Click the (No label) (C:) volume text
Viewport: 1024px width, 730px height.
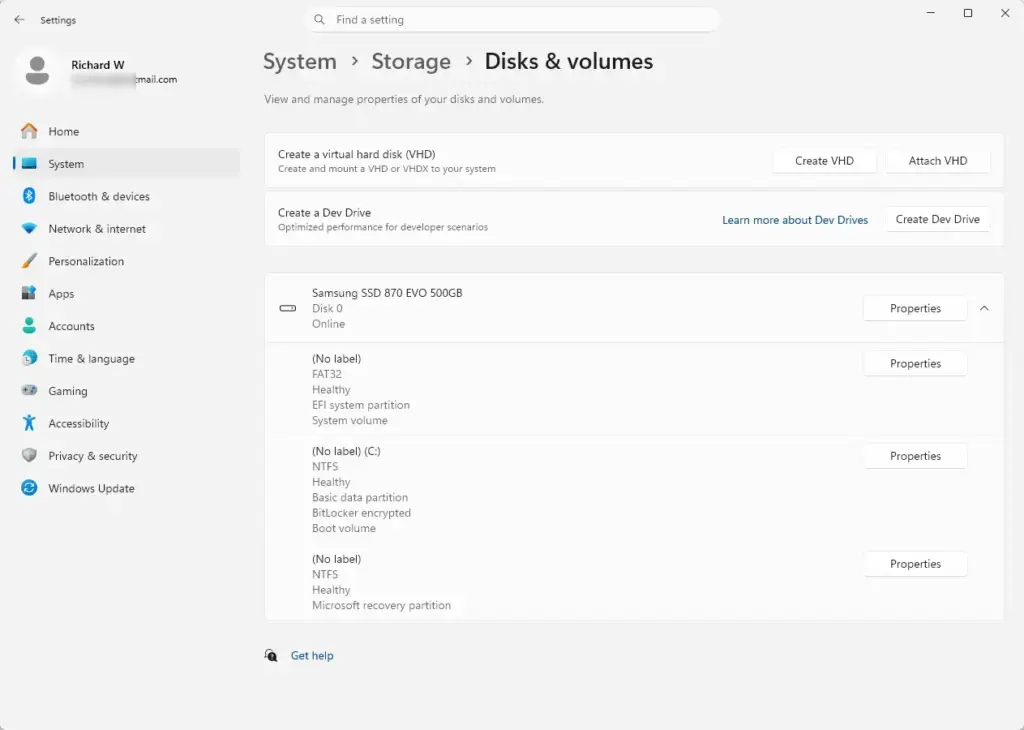346,451
